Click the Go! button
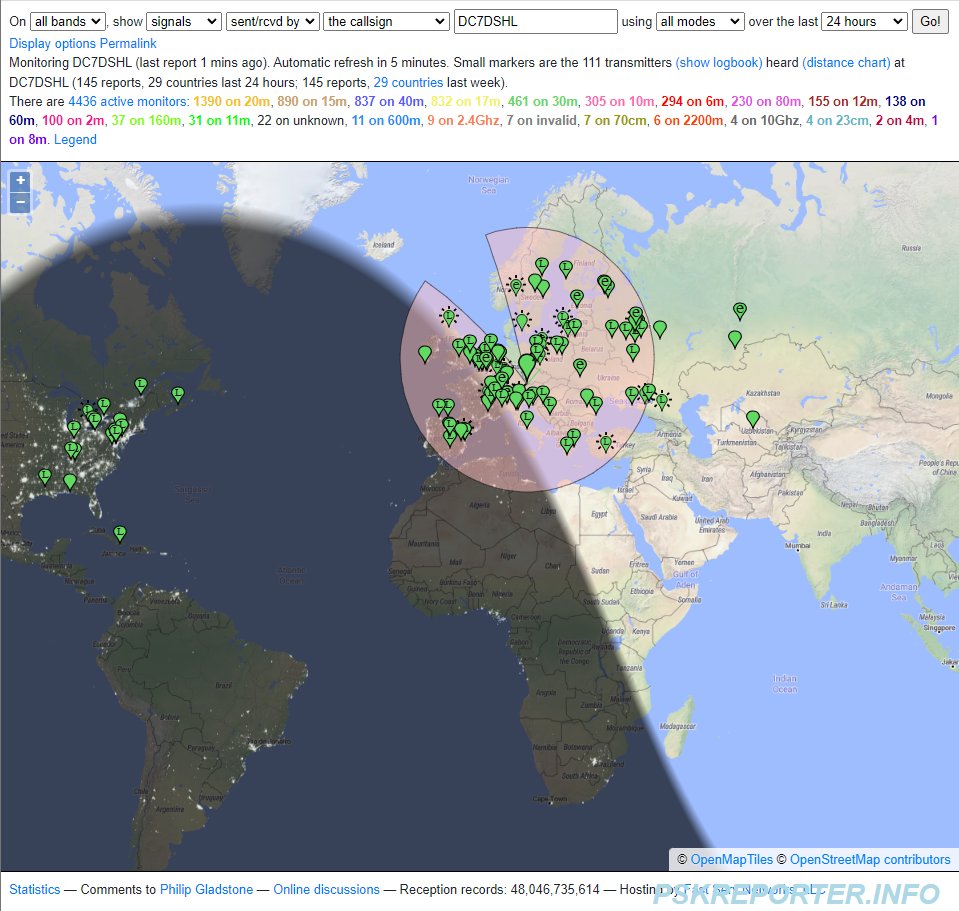959x911 pixels. tap(930, 21)
